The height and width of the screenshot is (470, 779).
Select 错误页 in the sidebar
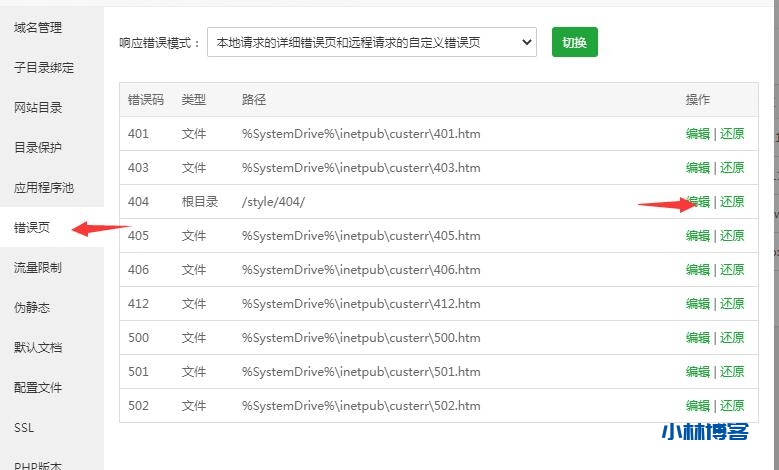[32, 227]
